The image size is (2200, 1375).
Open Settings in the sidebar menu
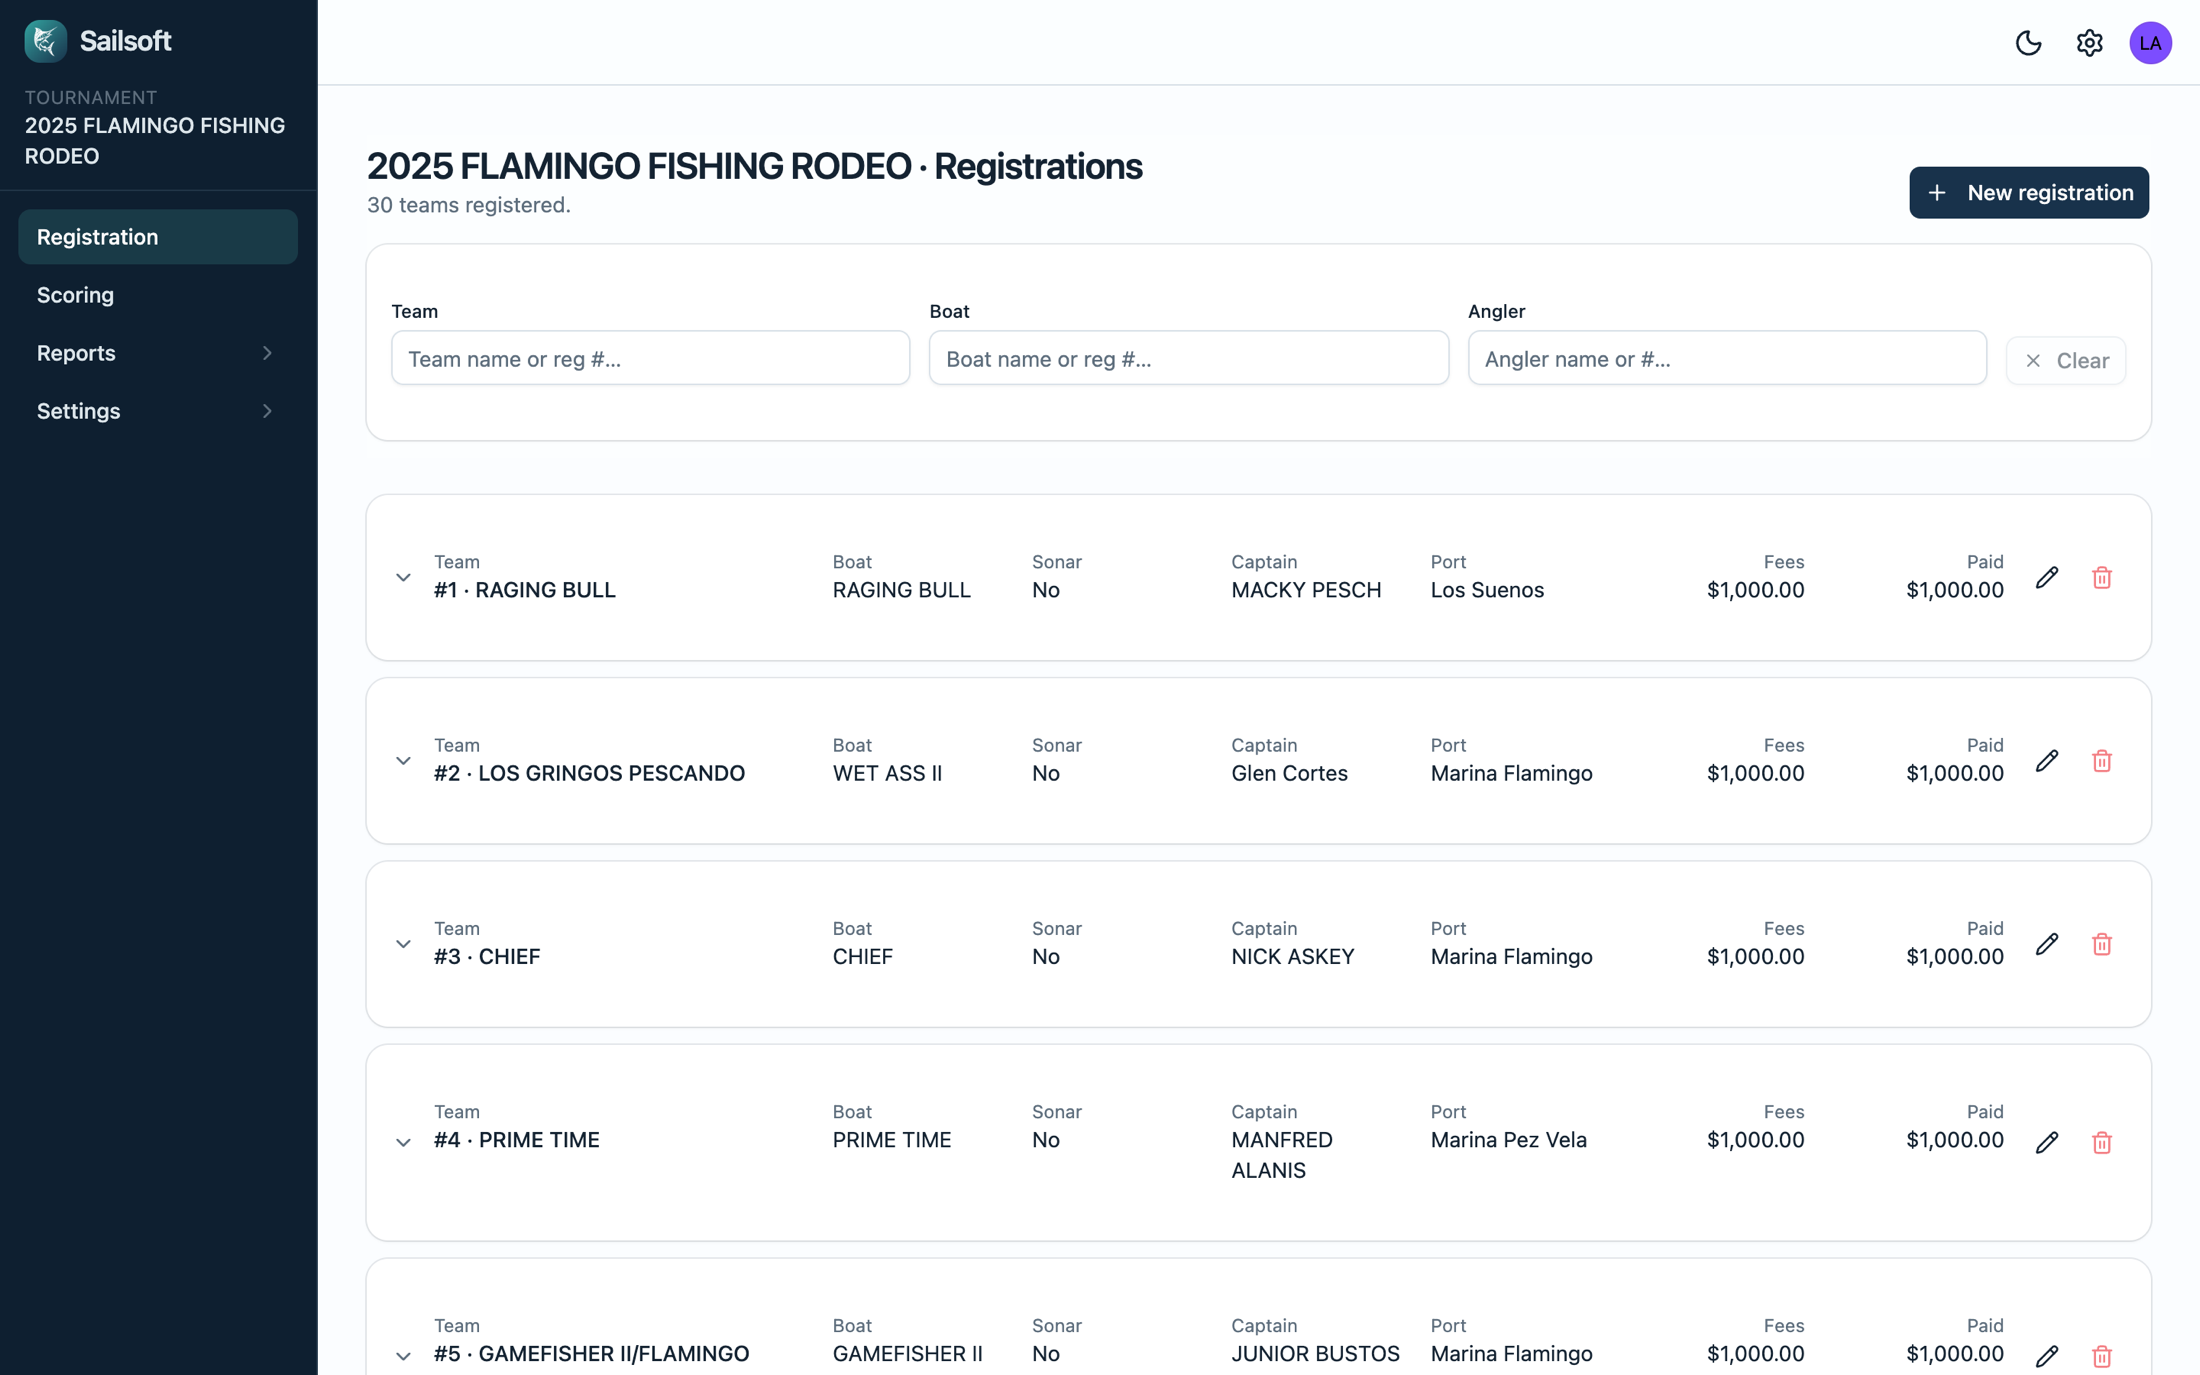158,411
